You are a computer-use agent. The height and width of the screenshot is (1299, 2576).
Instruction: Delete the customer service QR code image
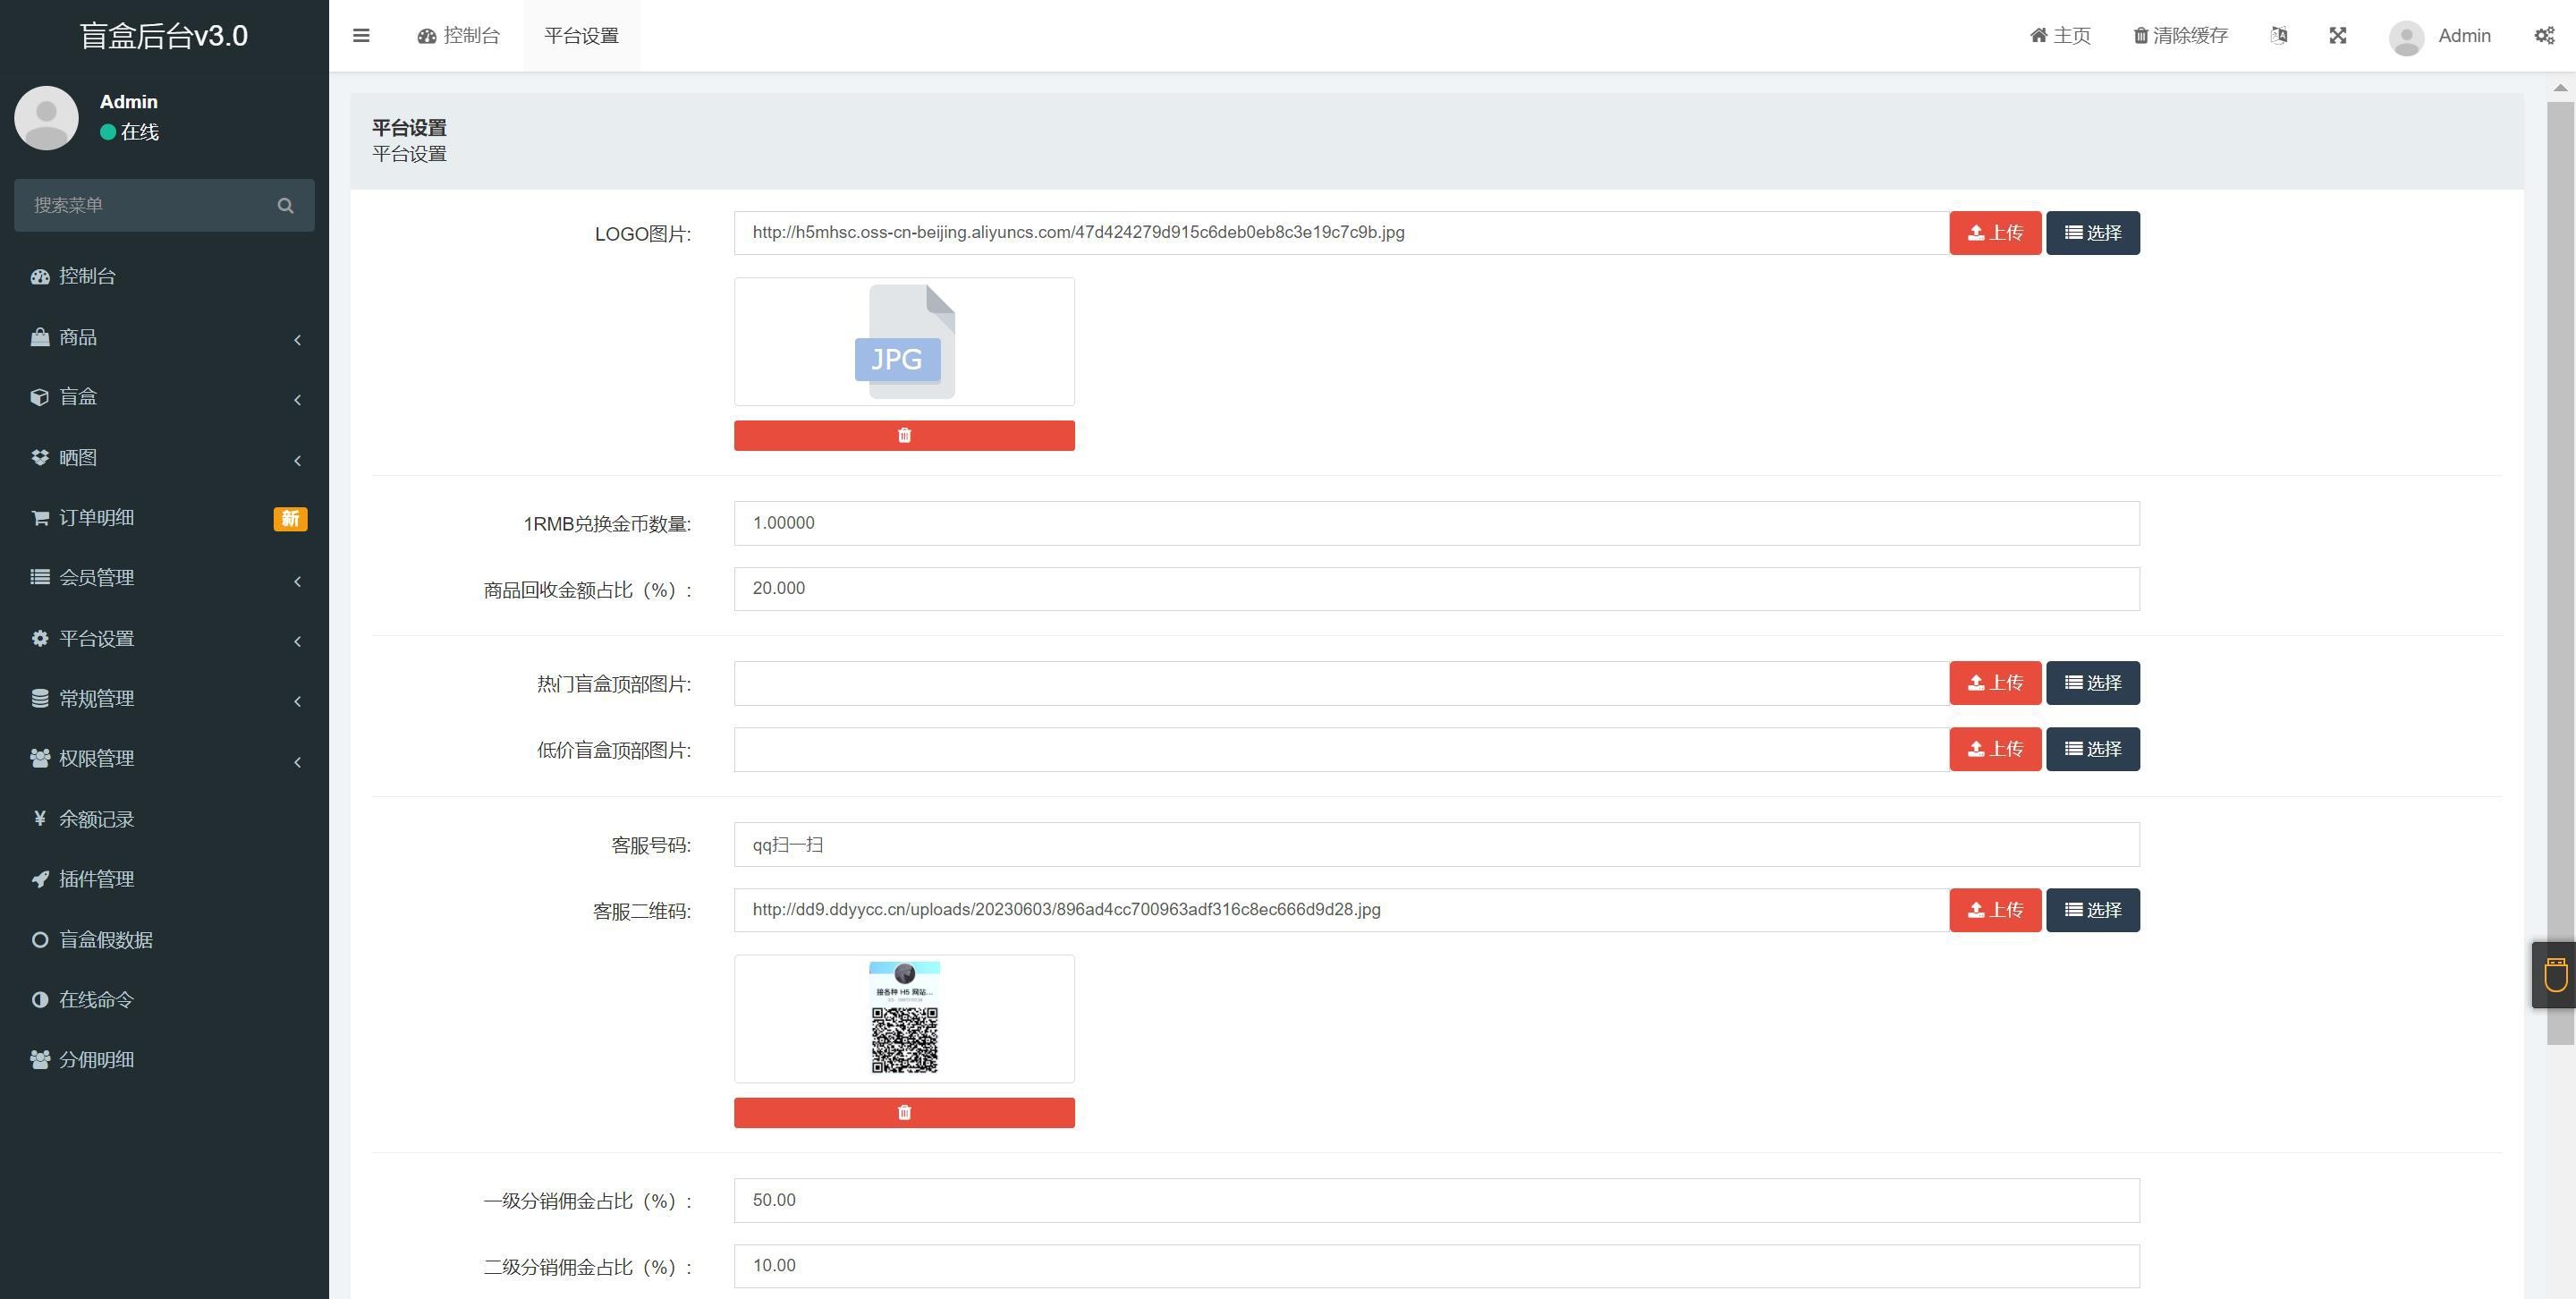coord(904,1112)
